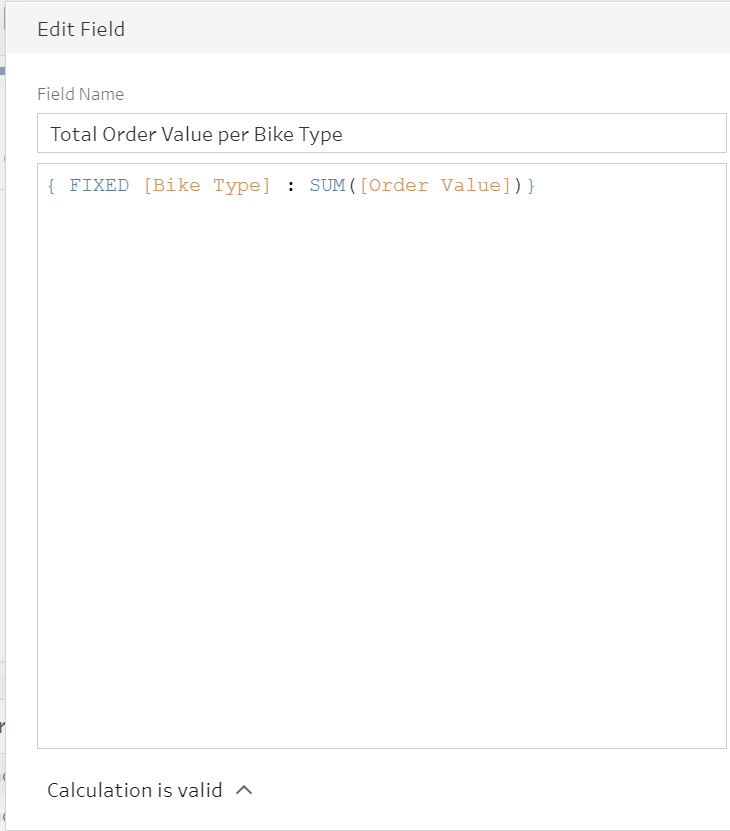
Task: Click the Edit Field dialog title
Action: 81,29
